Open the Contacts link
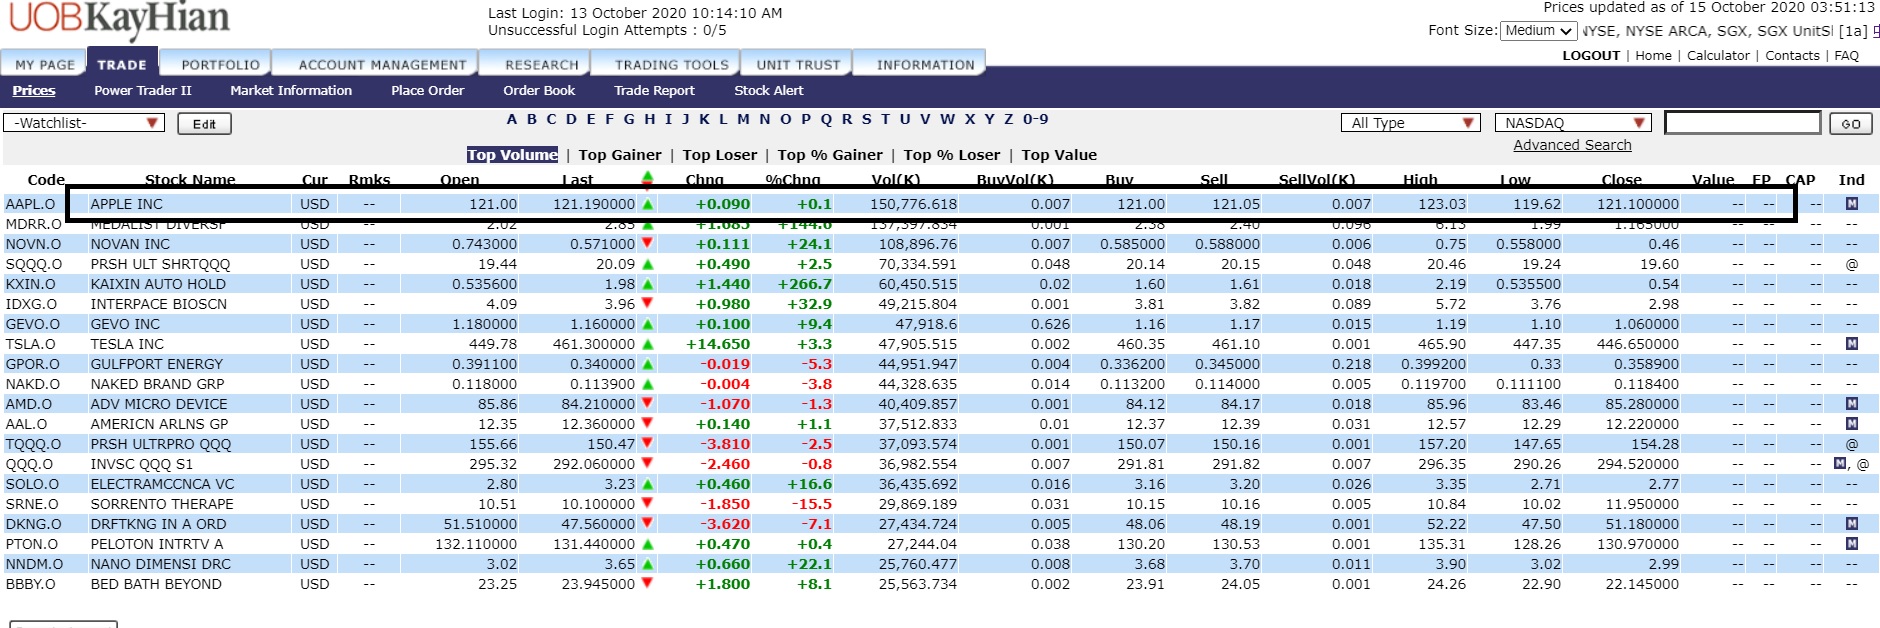This screenshot has width=1880, height=628. coord(1792,56)
